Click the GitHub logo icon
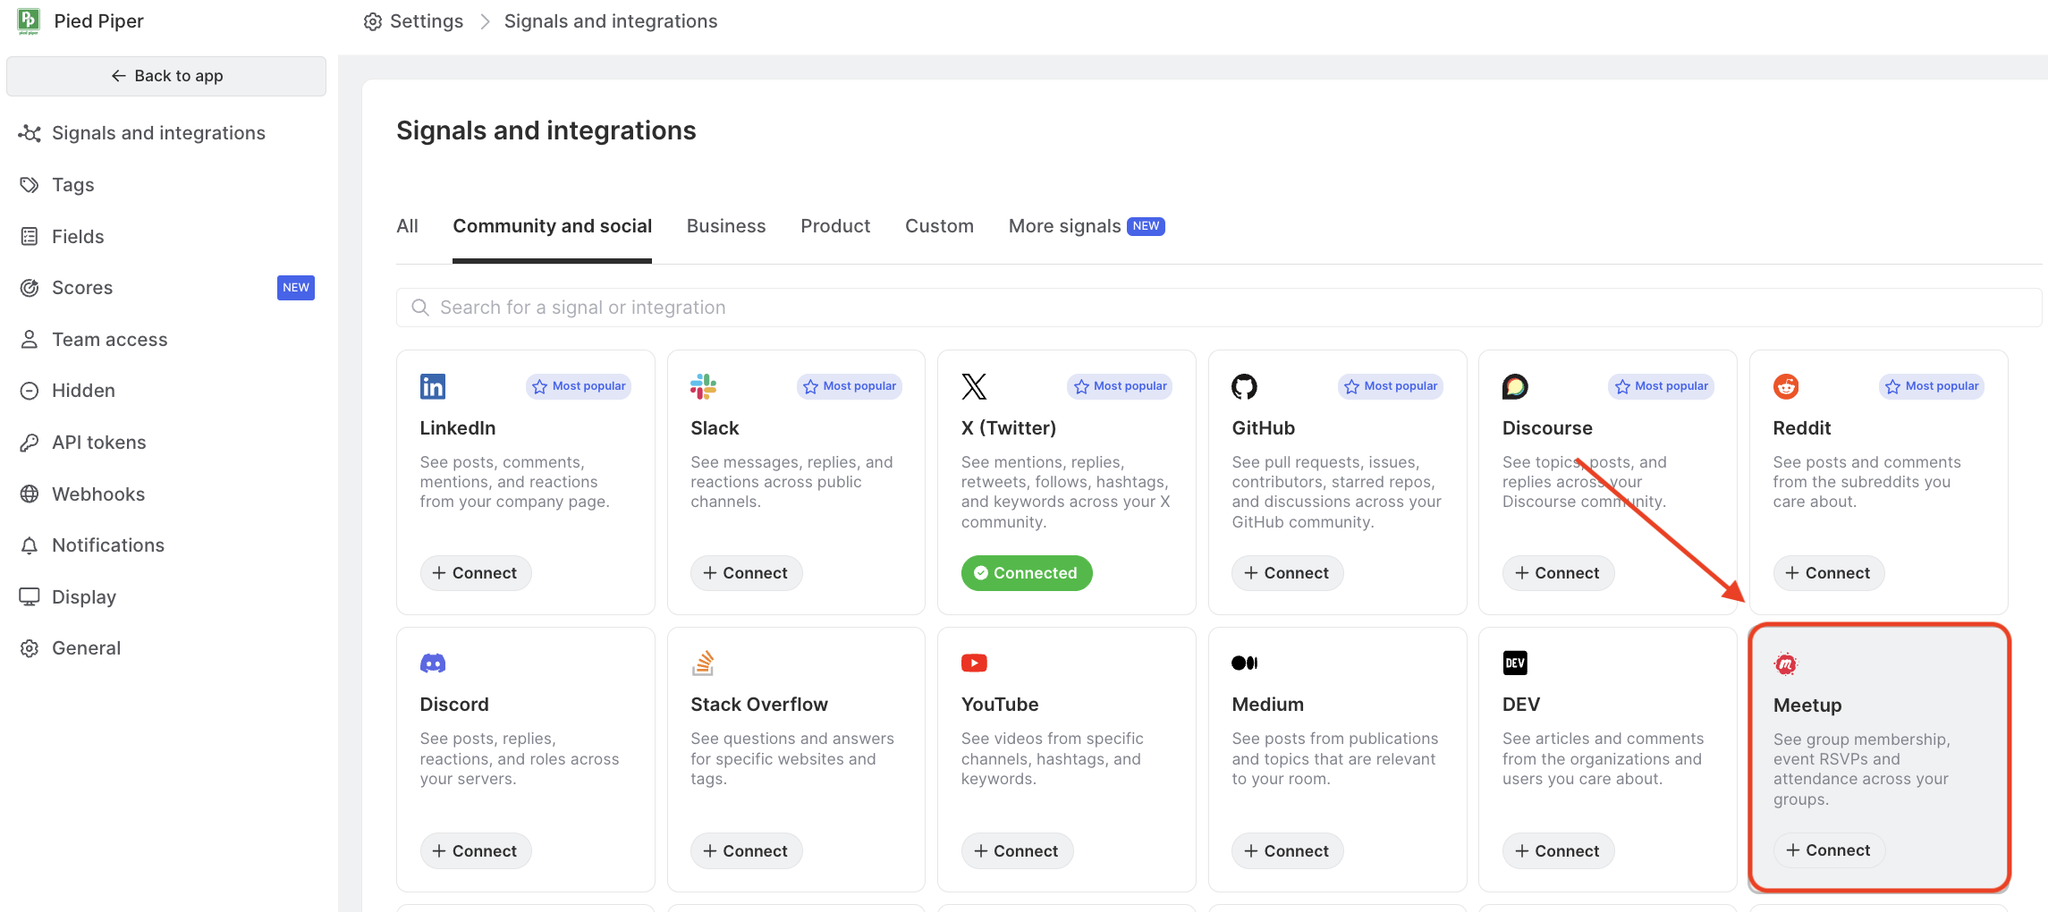The image size is (2048, 912). [1244, 386]
